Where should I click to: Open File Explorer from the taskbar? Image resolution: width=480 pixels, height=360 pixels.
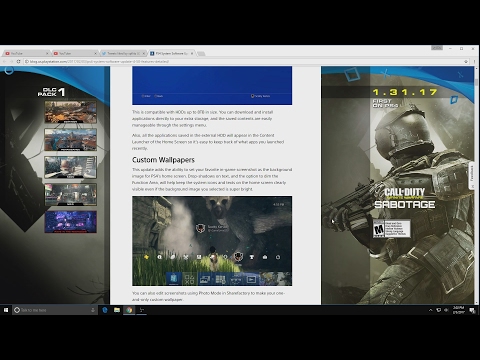(x=117, y=310)
